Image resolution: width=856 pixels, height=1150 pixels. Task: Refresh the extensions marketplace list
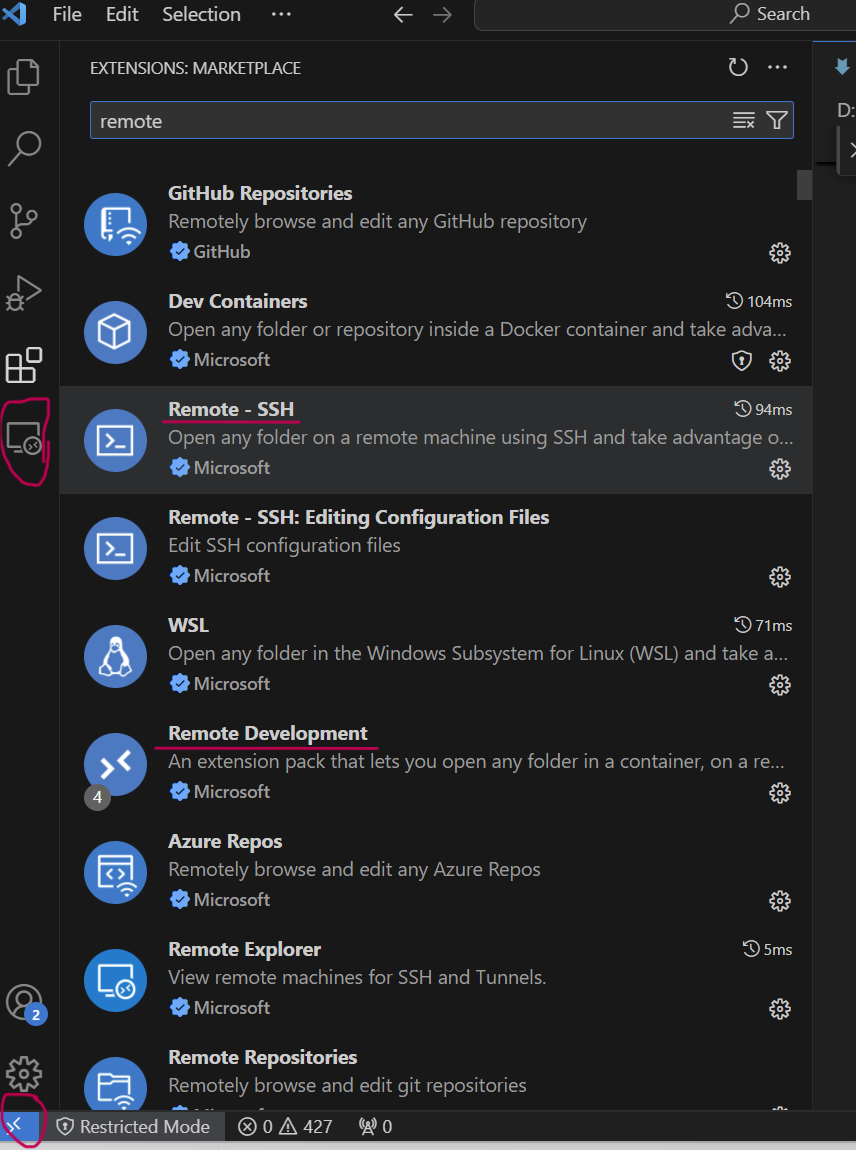click(738, 67)
